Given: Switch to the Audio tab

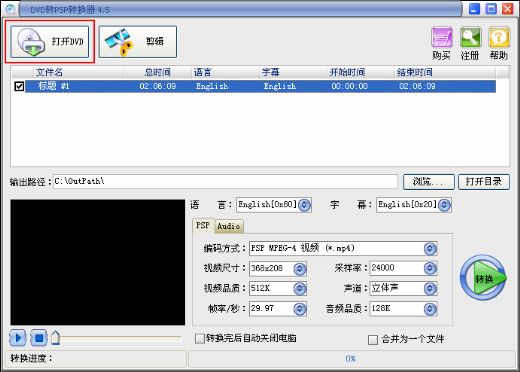Looking at the screenshot, I should coord(229,226).
